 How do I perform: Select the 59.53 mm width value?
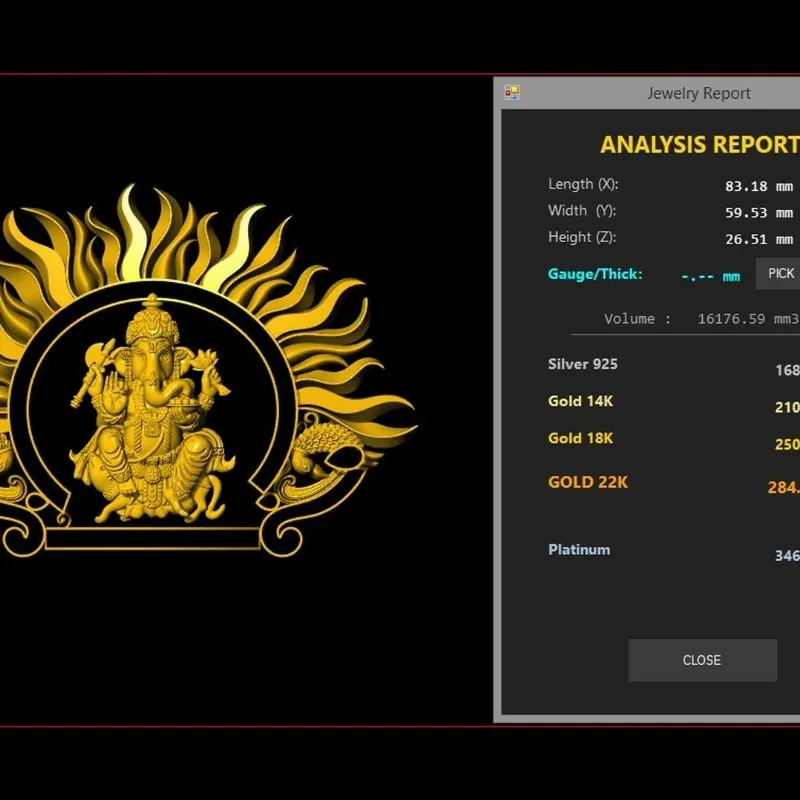[x=759, y=213]
